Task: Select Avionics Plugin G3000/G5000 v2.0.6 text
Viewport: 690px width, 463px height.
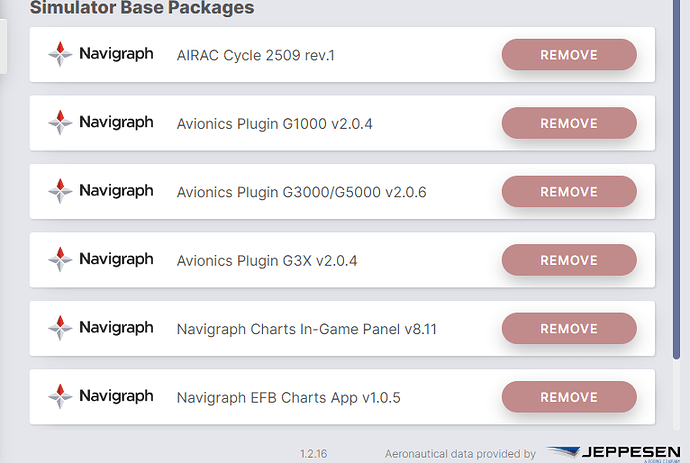Action: 301,192
